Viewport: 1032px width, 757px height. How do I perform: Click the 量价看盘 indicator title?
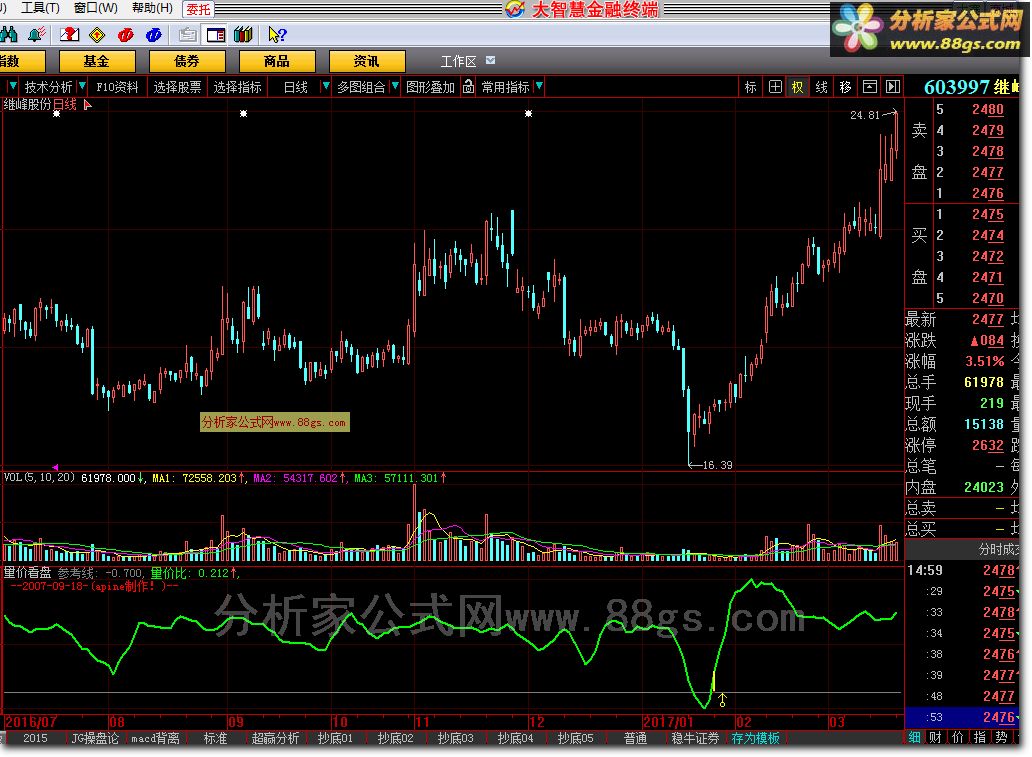tap(28, 573)
